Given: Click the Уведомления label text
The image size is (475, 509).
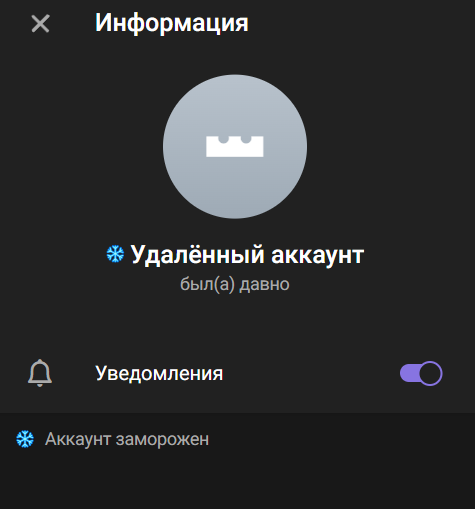Looking at the screenshot, I should pyautogui.click(x=159, y=373).
